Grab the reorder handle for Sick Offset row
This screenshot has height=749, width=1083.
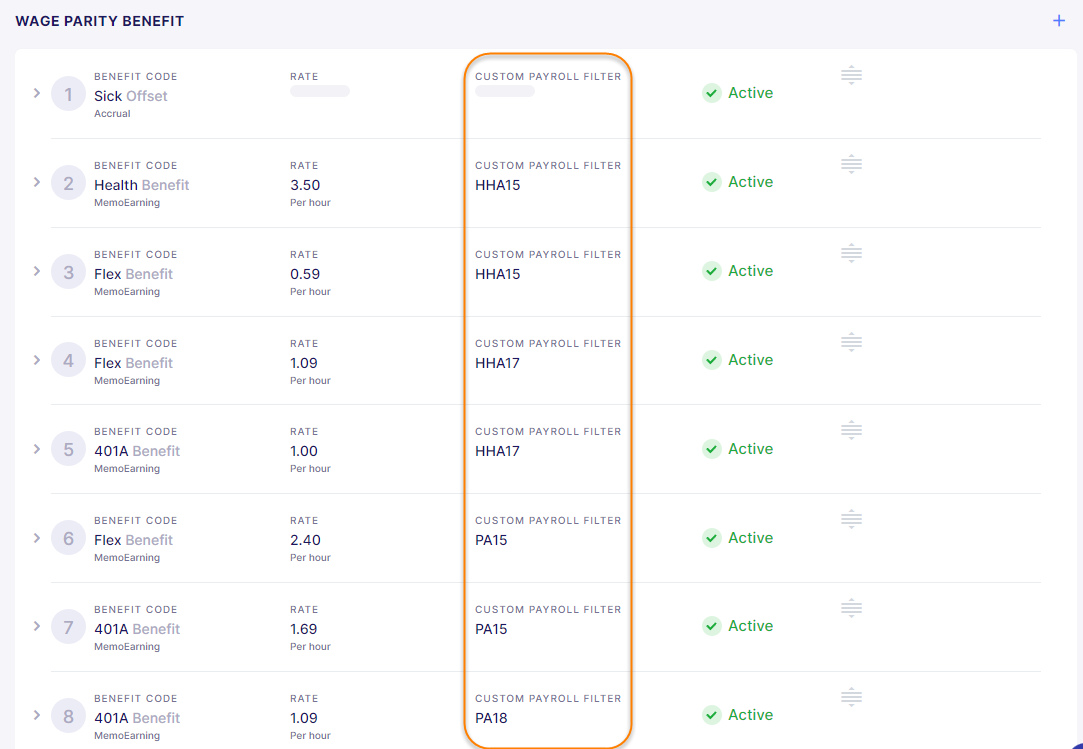coord(852,75)
